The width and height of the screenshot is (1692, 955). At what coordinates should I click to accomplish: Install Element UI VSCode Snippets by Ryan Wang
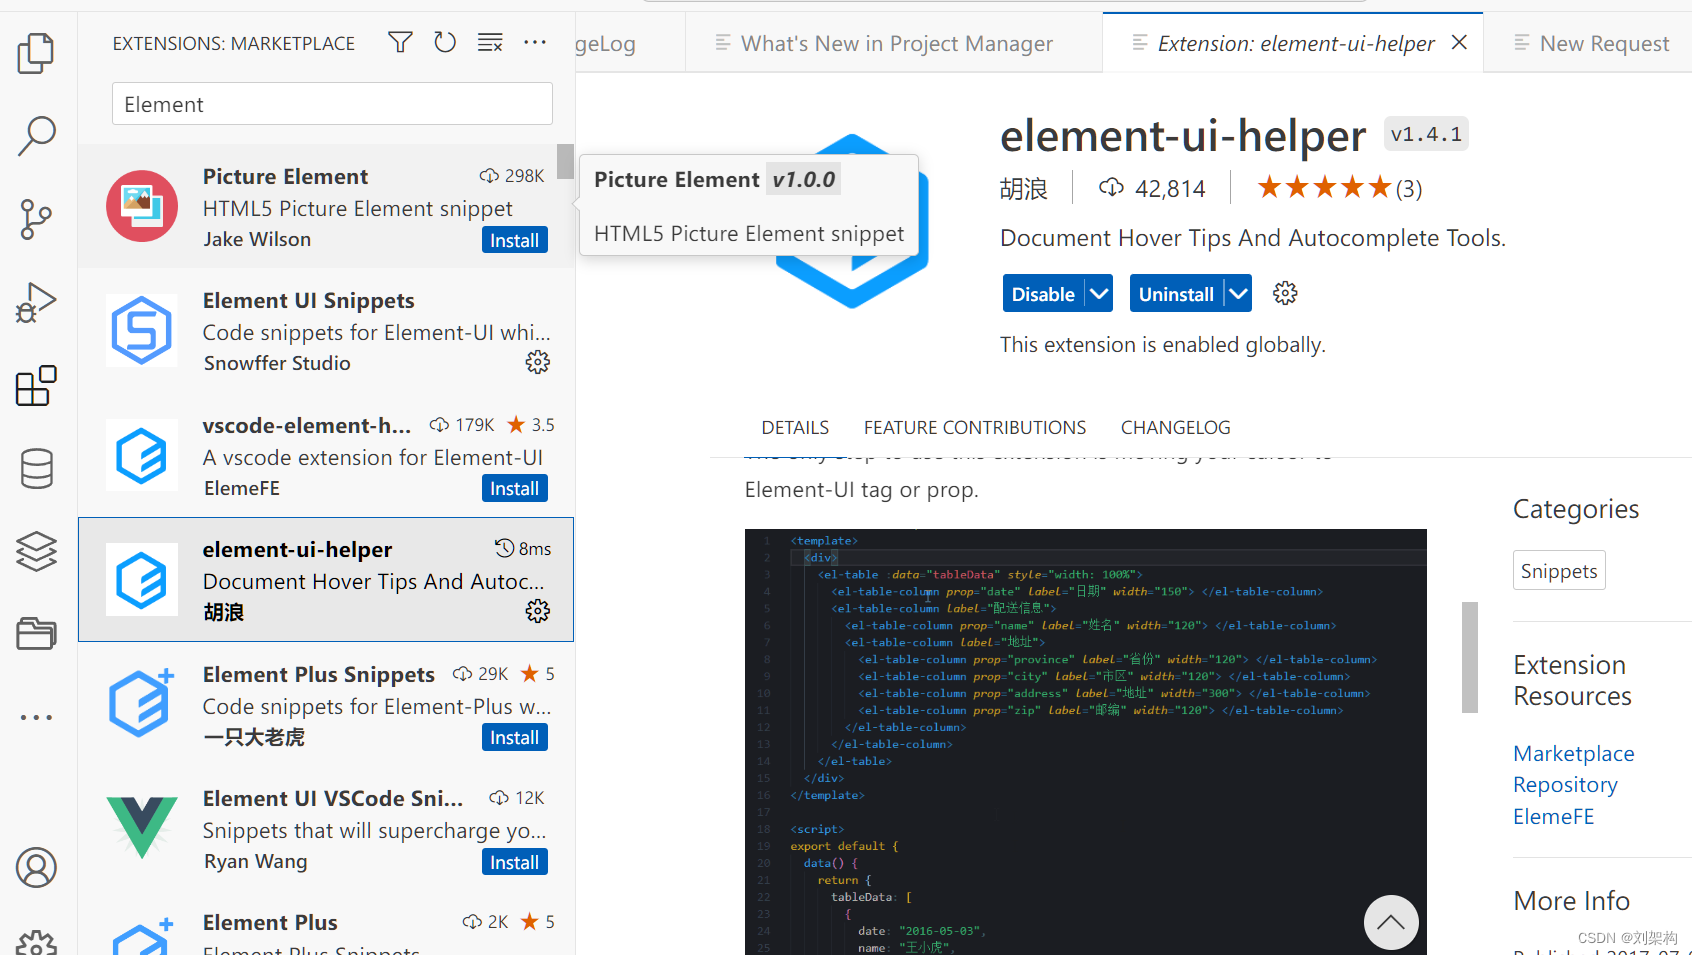pyautogui.click(x=514, y=862)
